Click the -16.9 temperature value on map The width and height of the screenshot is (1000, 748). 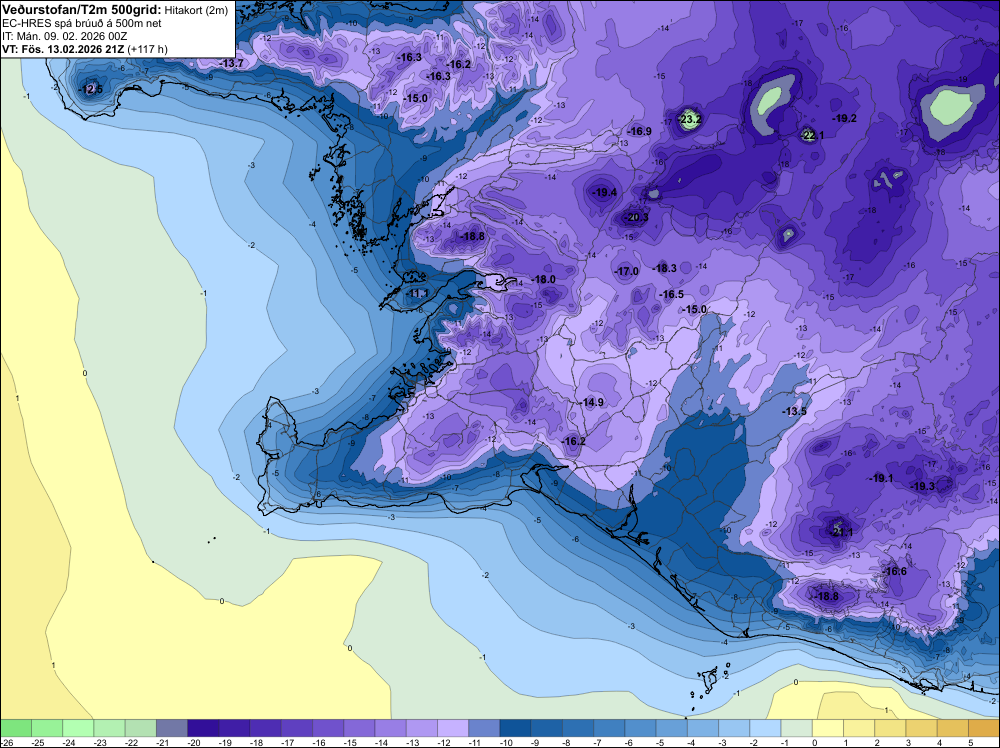click(x=639, y=131)
